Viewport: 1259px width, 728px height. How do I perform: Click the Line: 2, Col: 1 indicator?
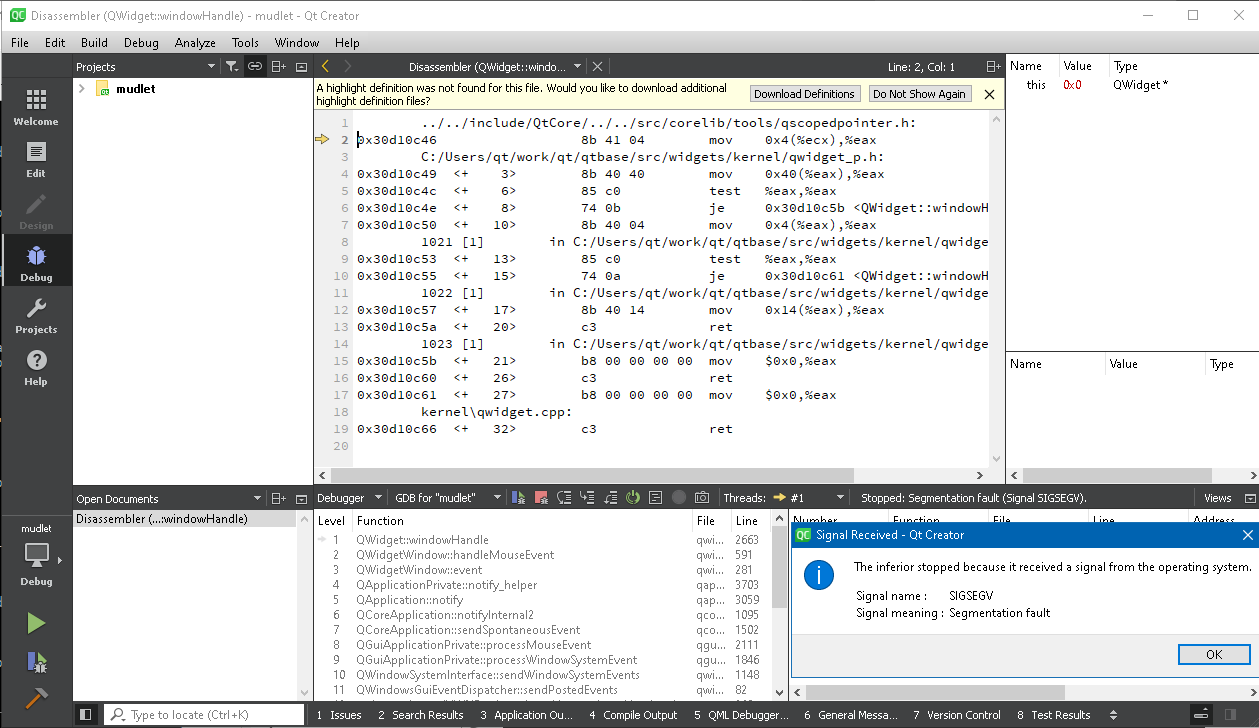[921, 67]
